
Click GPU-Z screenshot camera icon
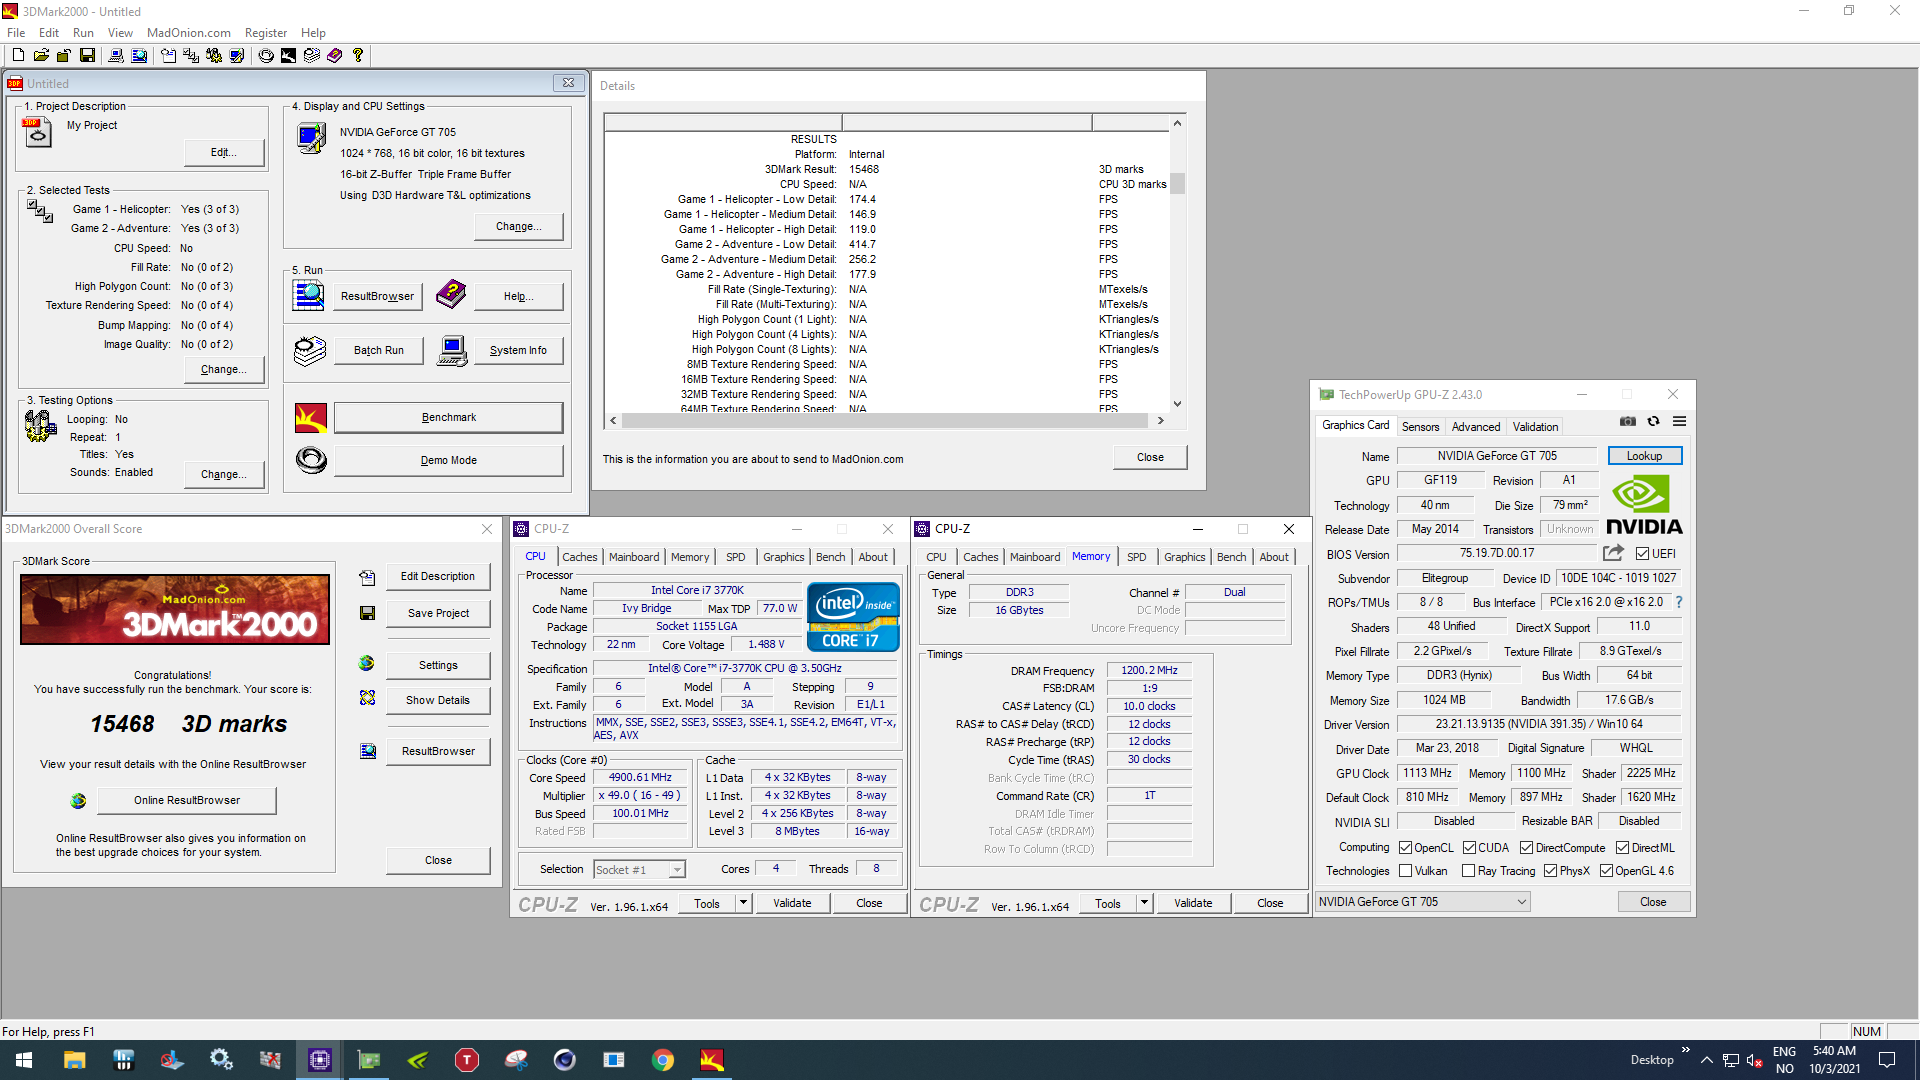pos(1628,422)
